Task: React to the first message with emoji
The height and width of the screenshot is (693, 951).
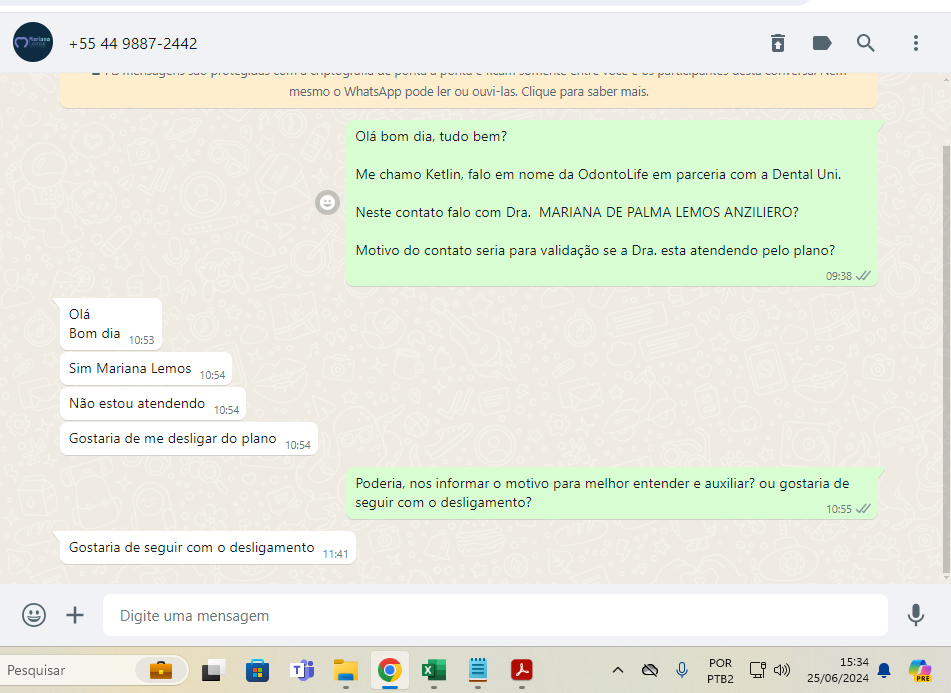Action: (327, 203)
